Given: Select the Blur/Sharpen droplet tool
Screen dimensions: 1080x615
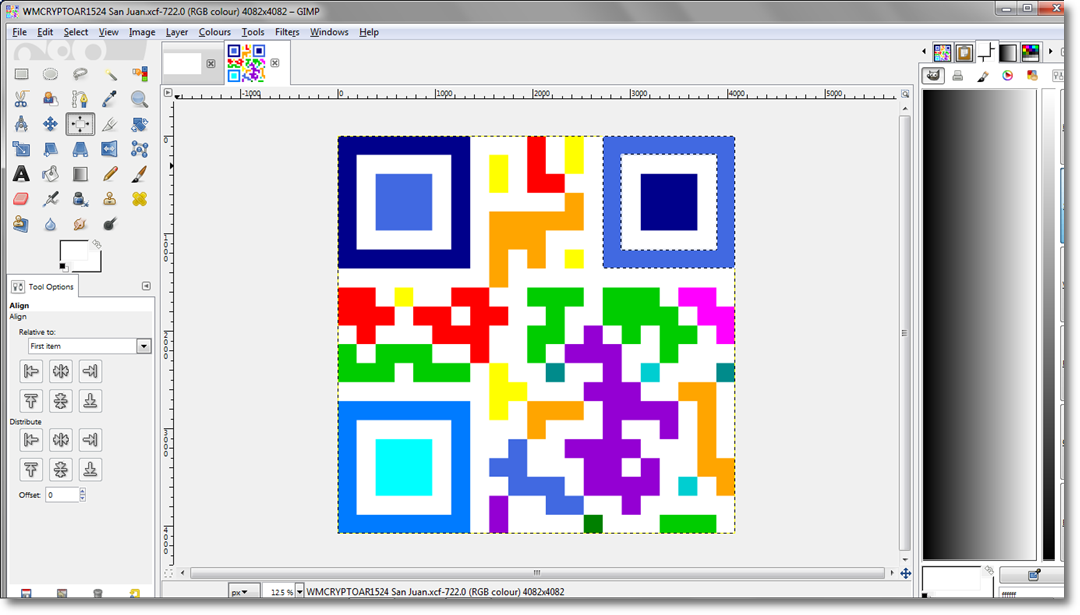Looking at the screenshot, I should [x=50, y=224].
